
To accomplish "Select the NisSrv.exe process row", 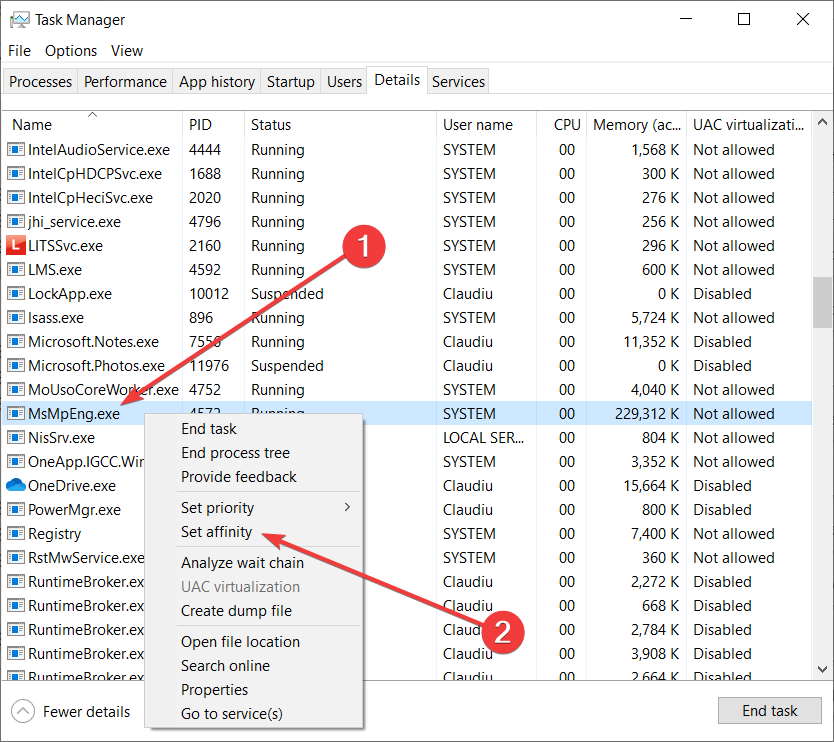I will click(x=62, y=438).
